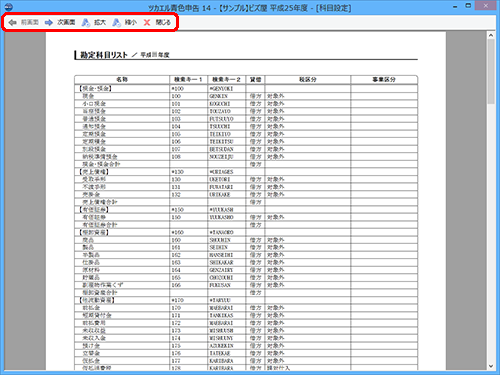
Task: Click the scrollbar down arrow
Action: pos(491,366)
